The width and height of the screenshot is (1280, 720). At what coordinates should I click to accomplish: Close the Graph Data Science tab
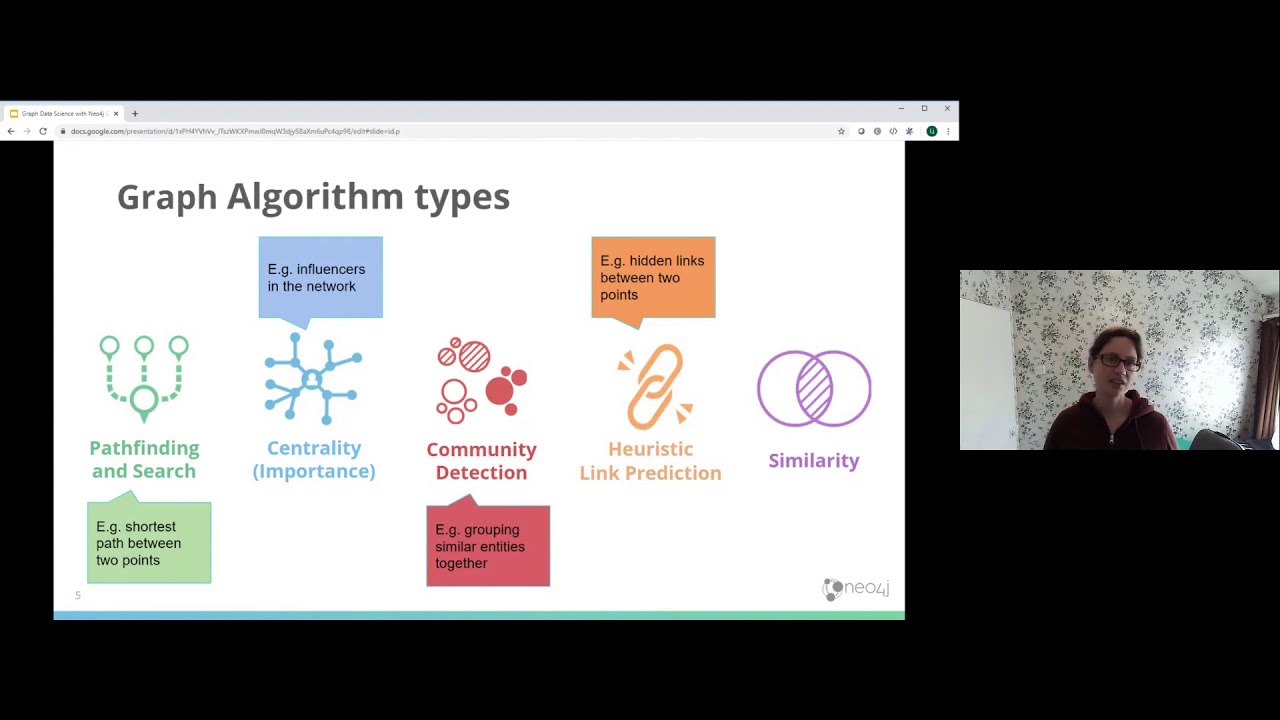[116, 113]
